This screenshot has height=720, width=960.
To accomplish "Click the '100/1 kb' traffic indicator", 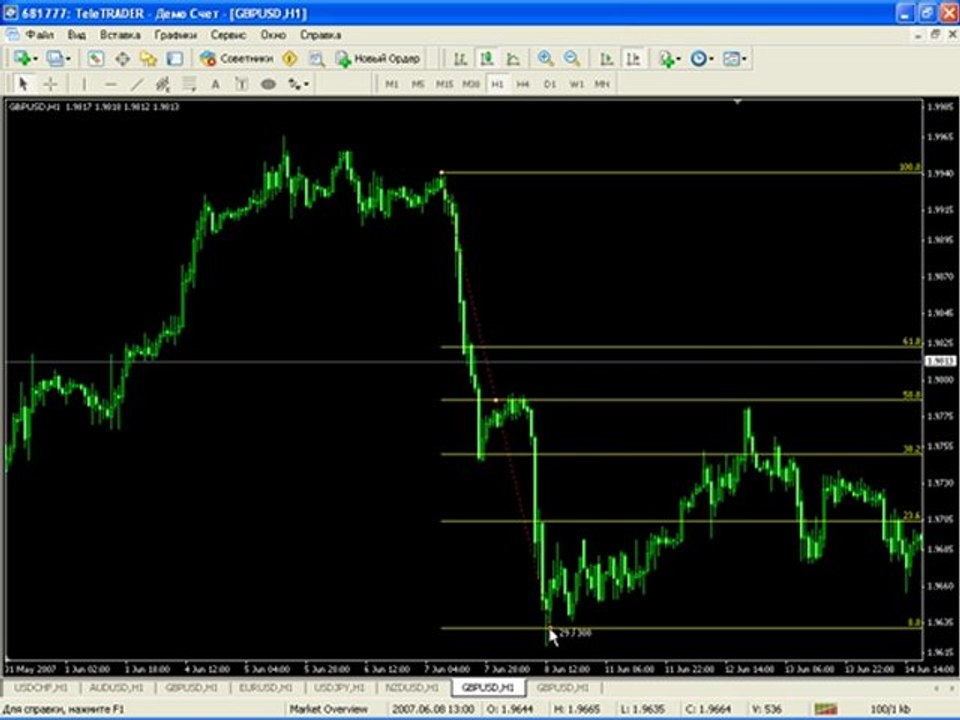I will point(890,709).
